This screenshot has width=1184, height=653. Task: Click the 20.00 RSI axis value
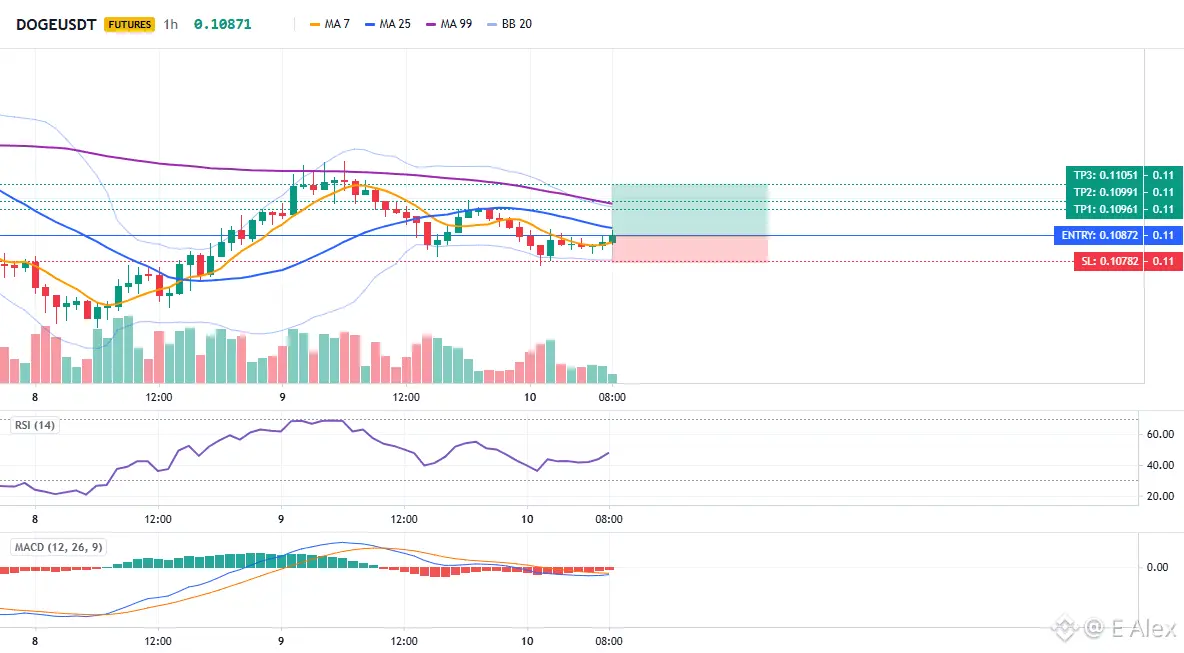1160,496
